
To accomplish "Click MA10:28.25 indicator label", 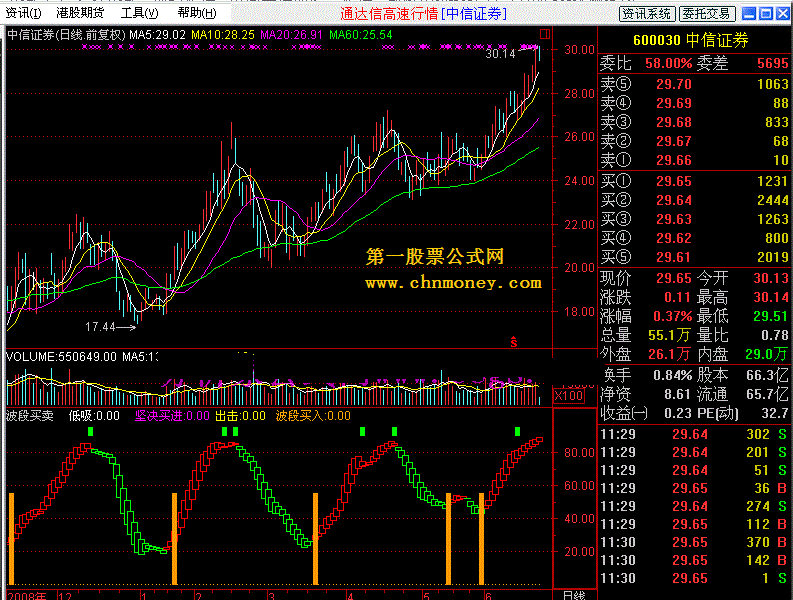I will 223,35.
